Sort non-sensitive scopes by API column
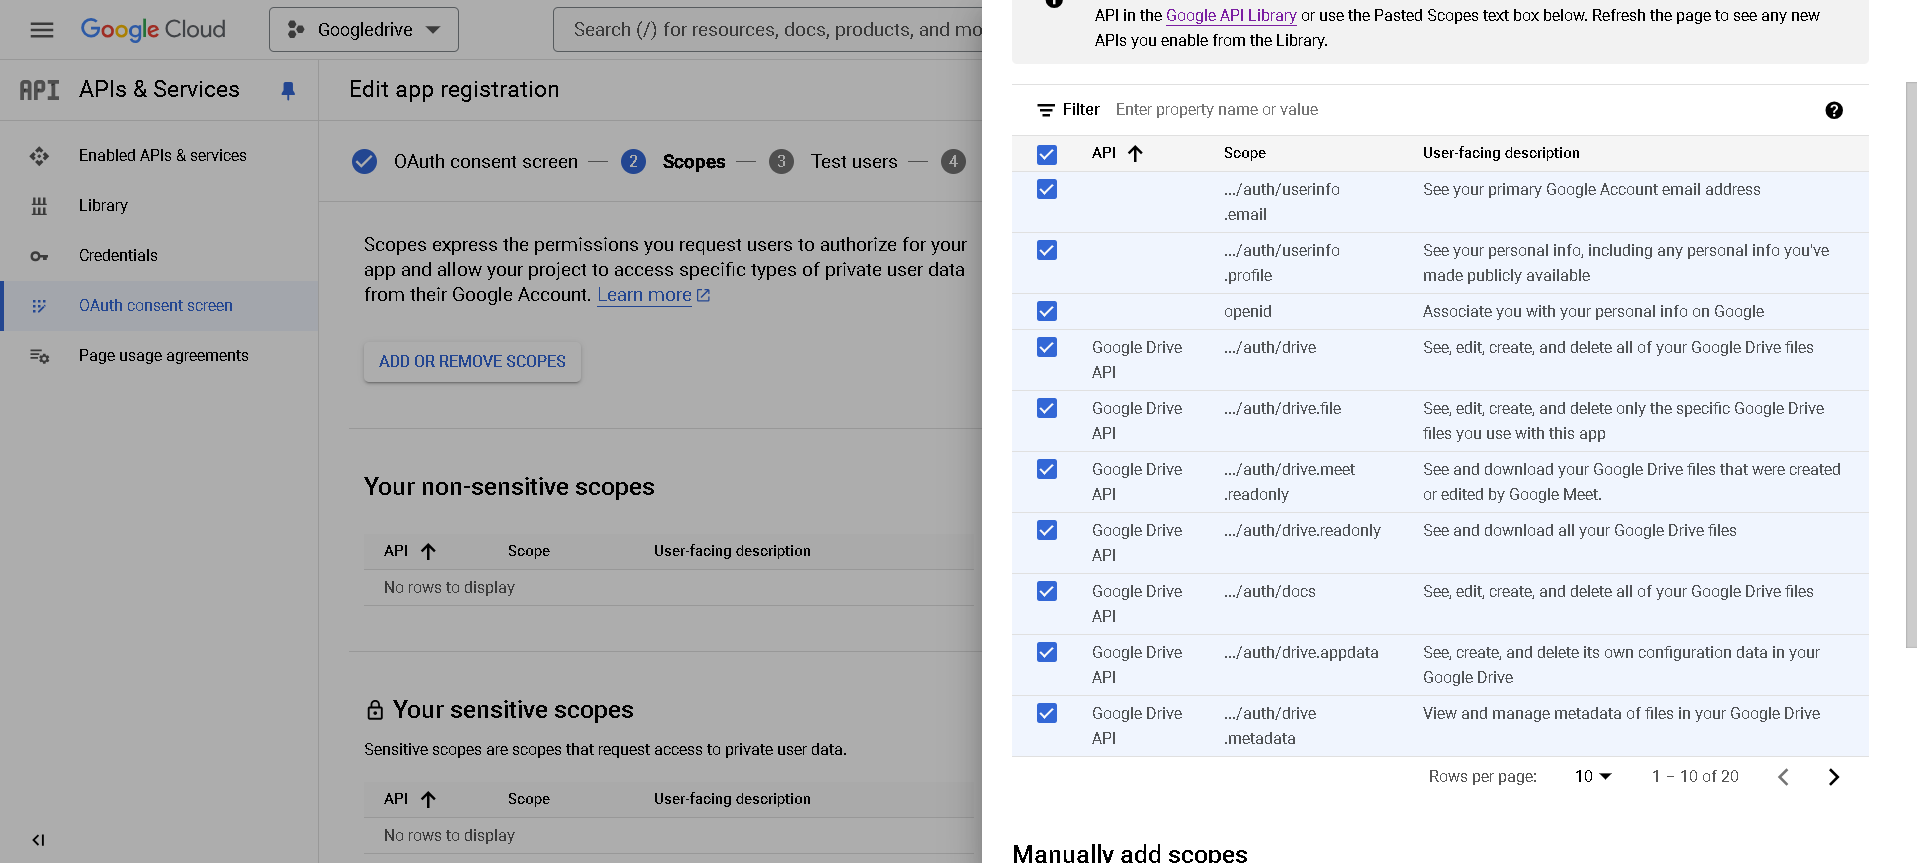The image size is (1917, 863). tap(428, 551)
